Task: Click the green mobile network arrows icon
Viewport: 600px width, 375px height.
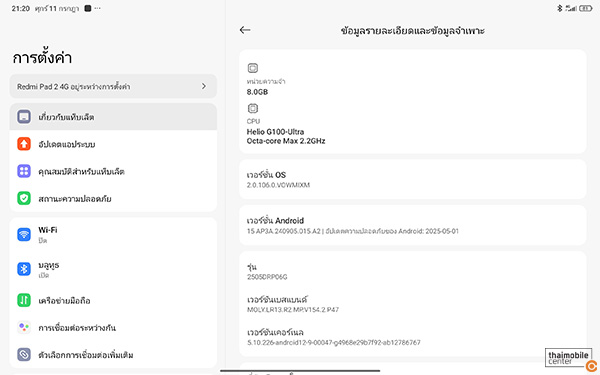Action: point(24,300)
